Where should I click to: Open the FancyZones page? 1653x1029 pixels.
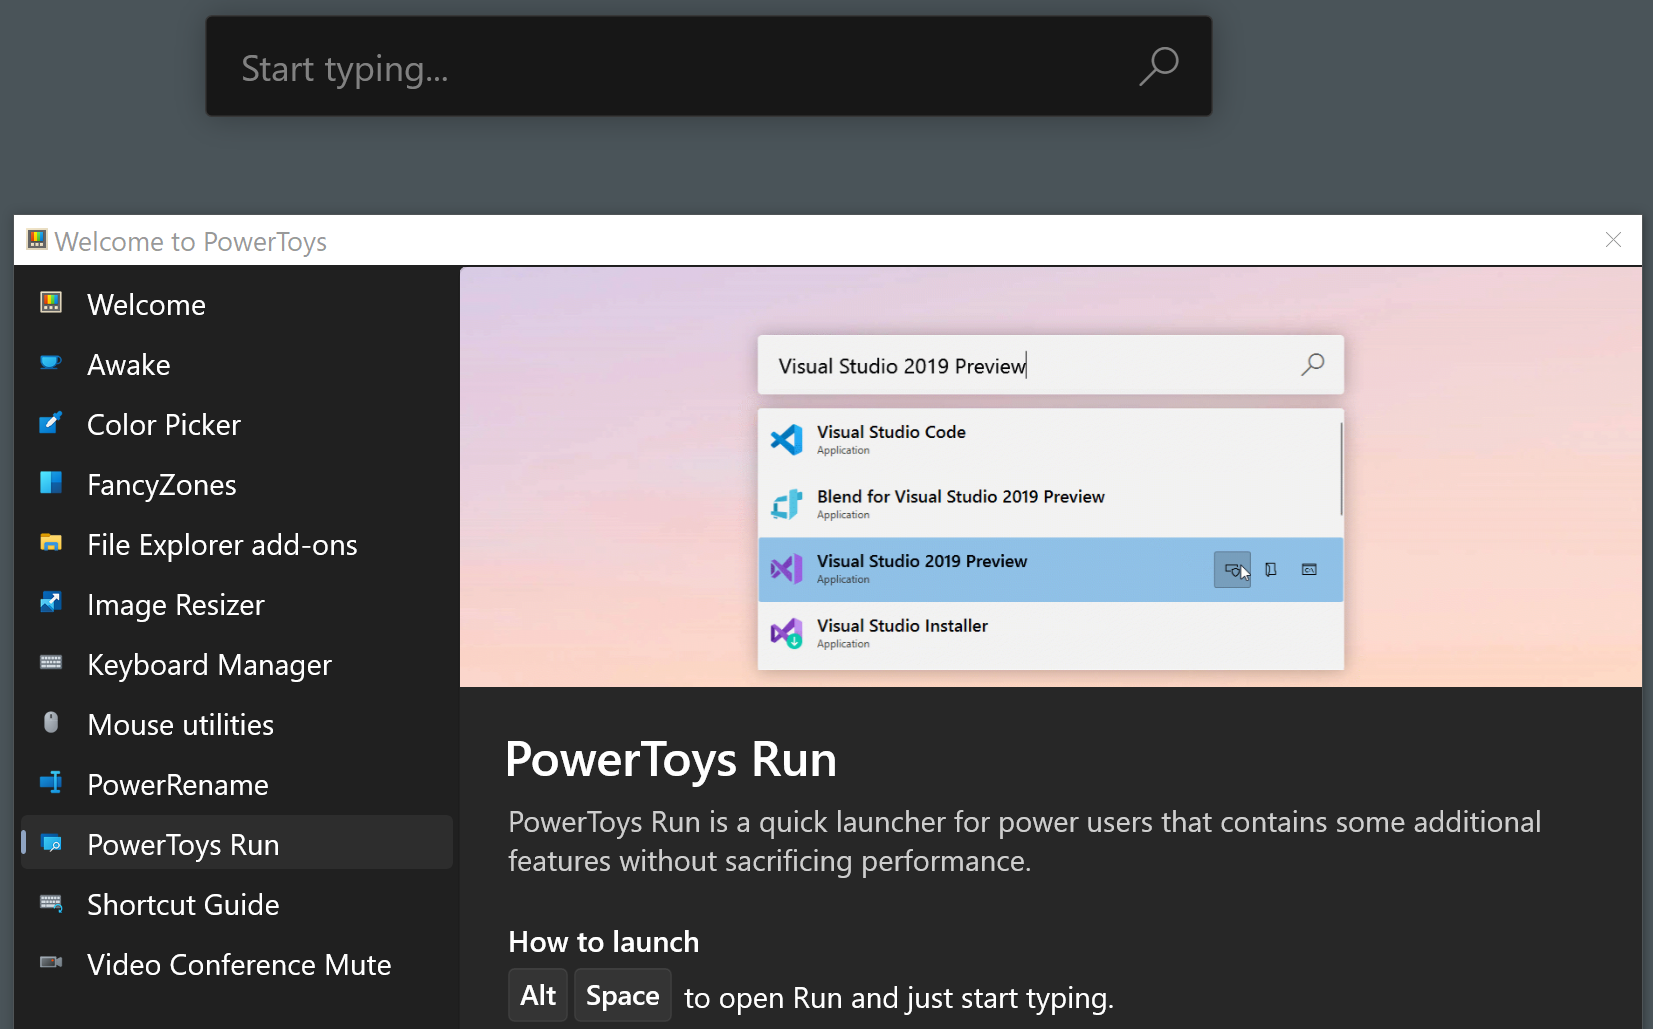pos(237,484)
